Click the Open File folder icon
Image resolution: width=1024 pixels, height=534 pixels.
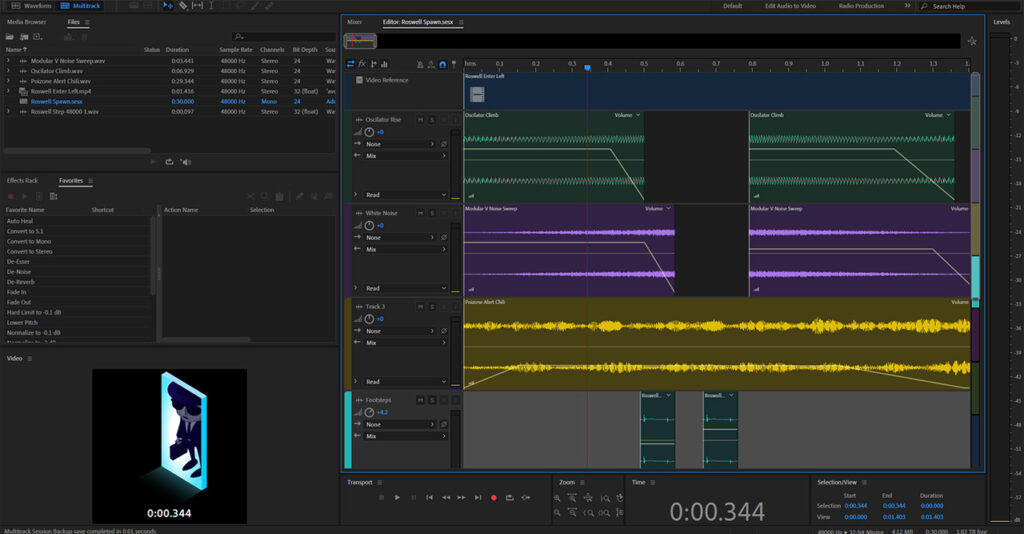[x=10, y=37]
